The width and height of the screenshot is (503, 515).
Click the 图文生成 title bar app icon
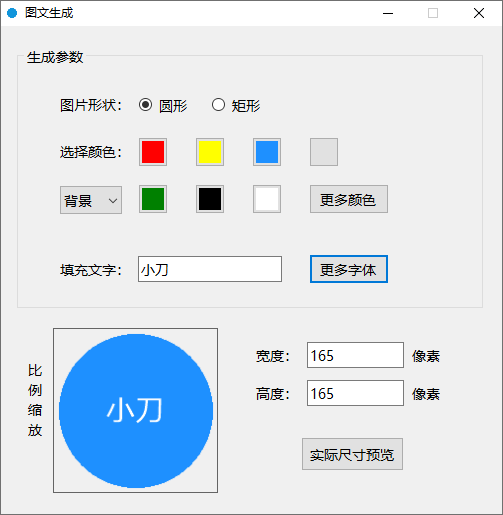[12, 13]
